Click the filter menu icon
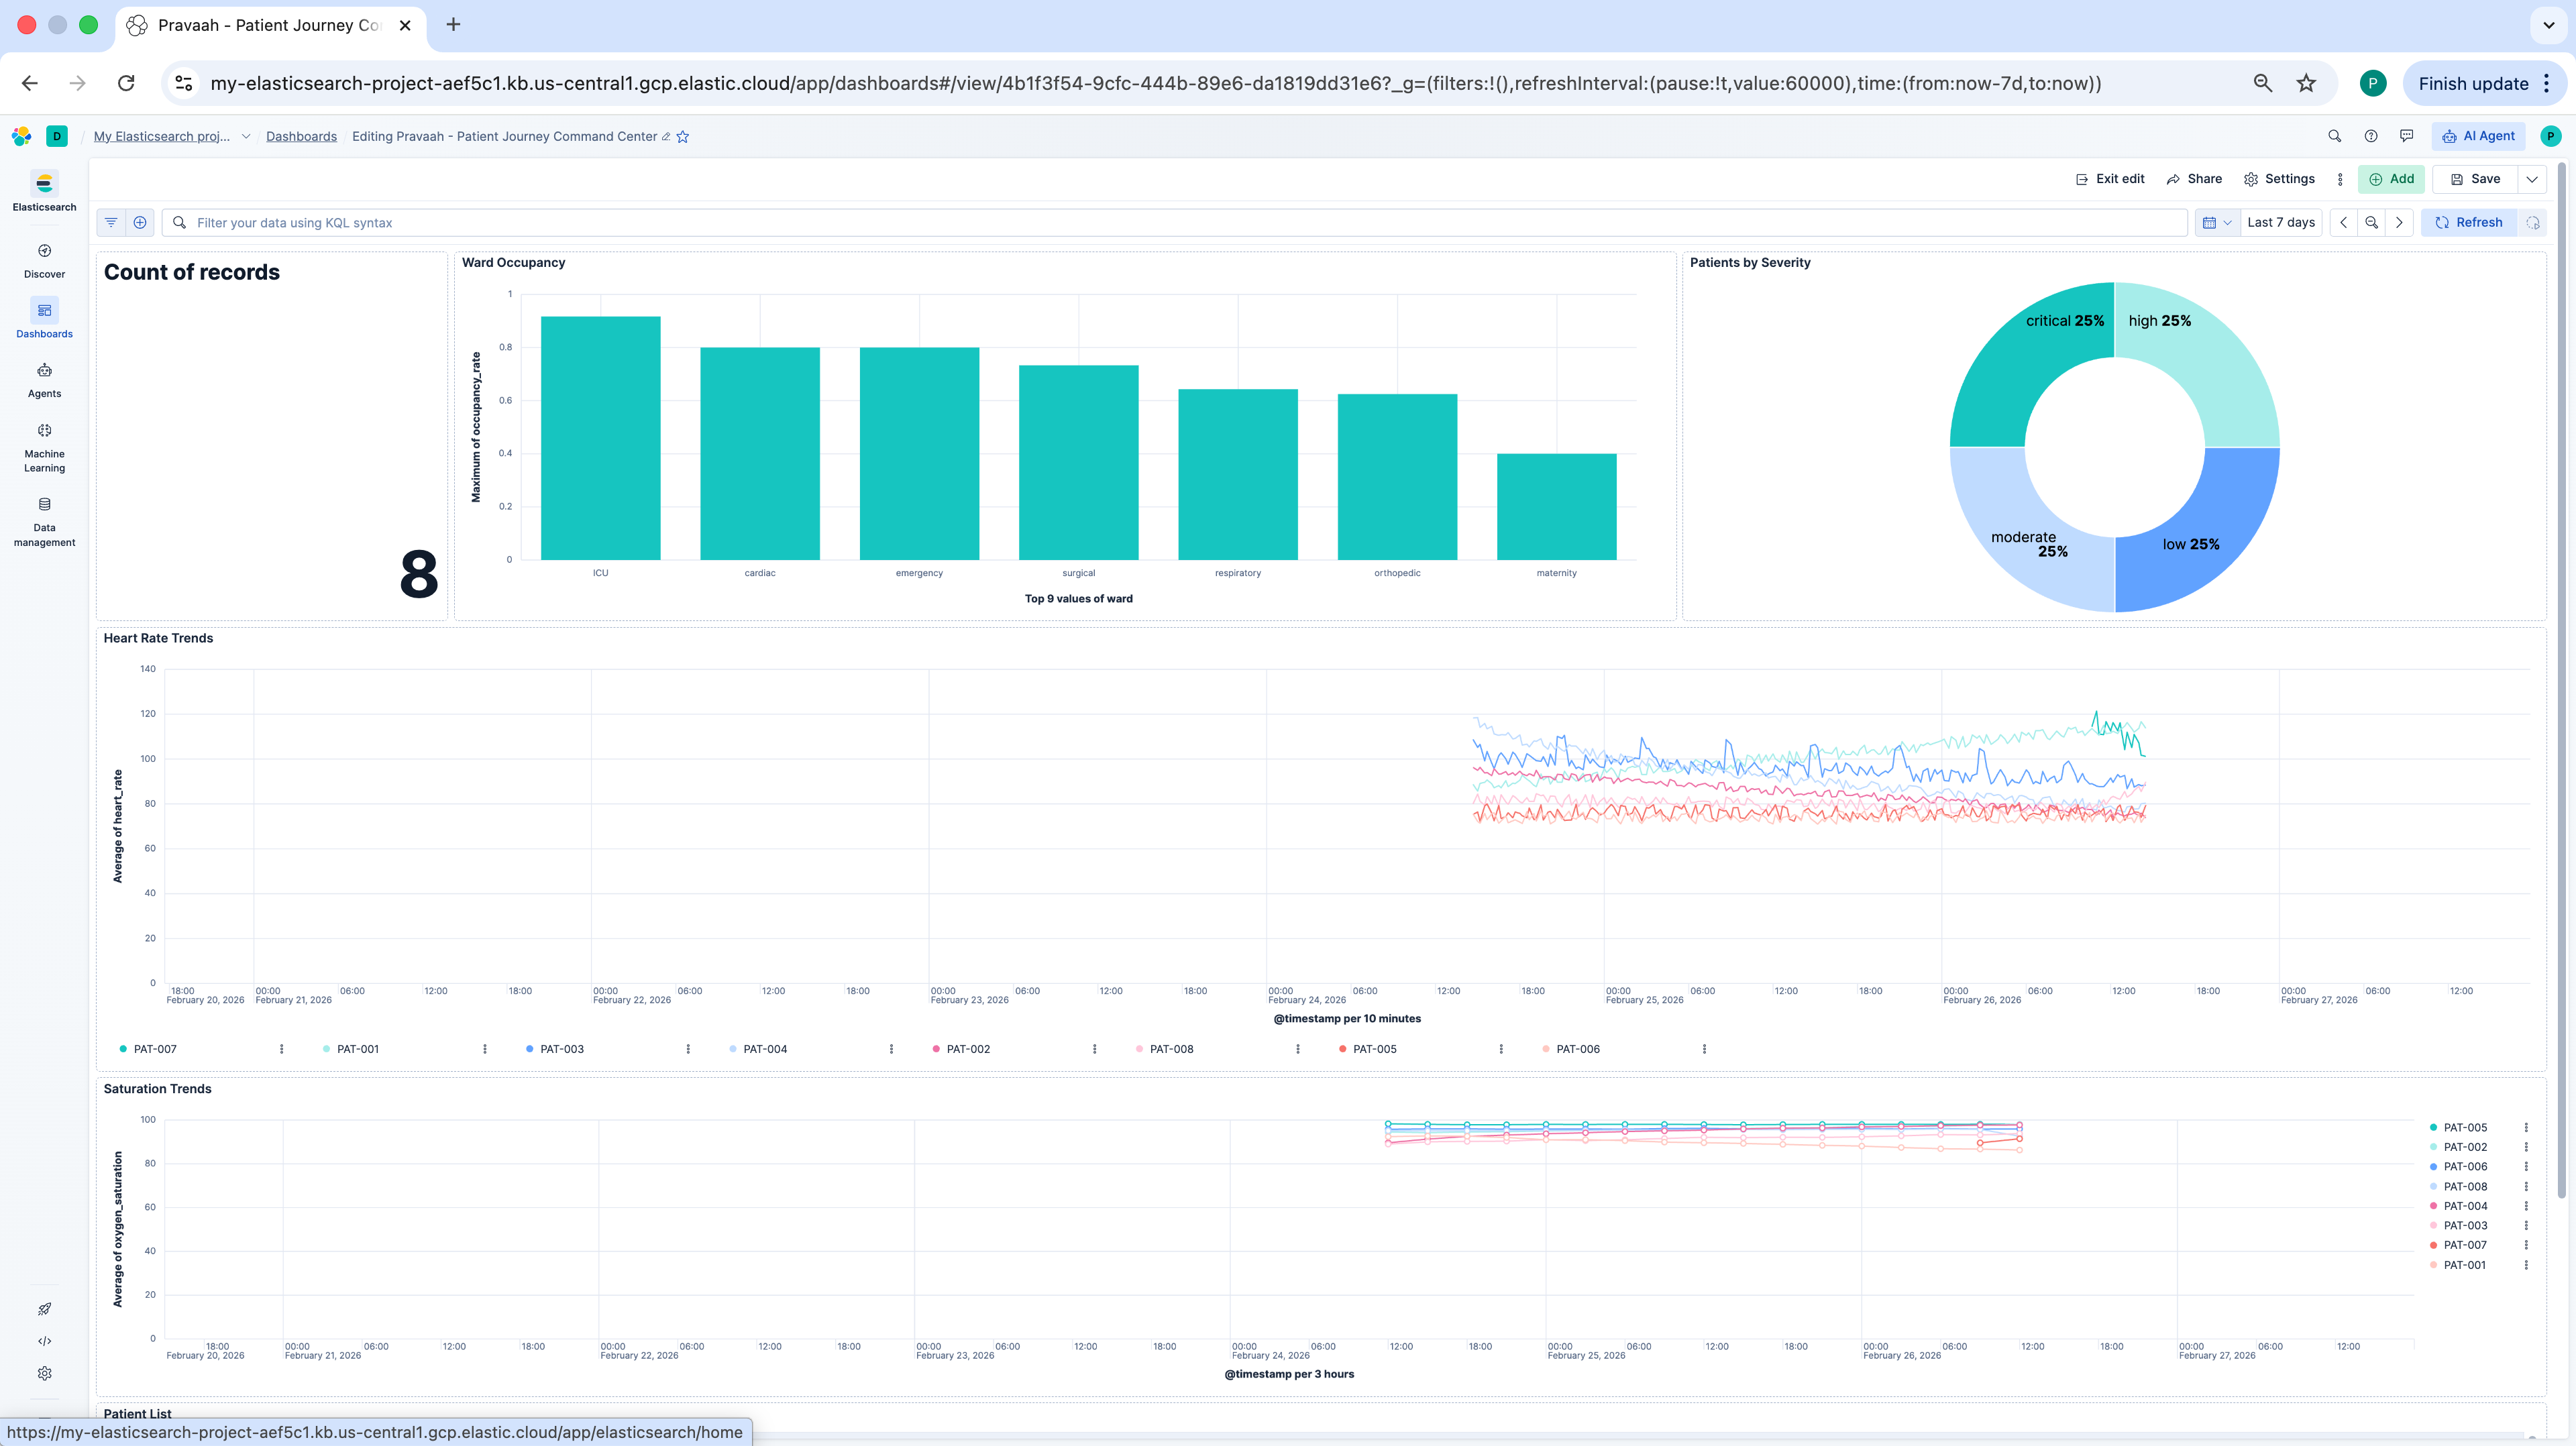This screenshot has height=1446, width=2576. click(111, 222)
